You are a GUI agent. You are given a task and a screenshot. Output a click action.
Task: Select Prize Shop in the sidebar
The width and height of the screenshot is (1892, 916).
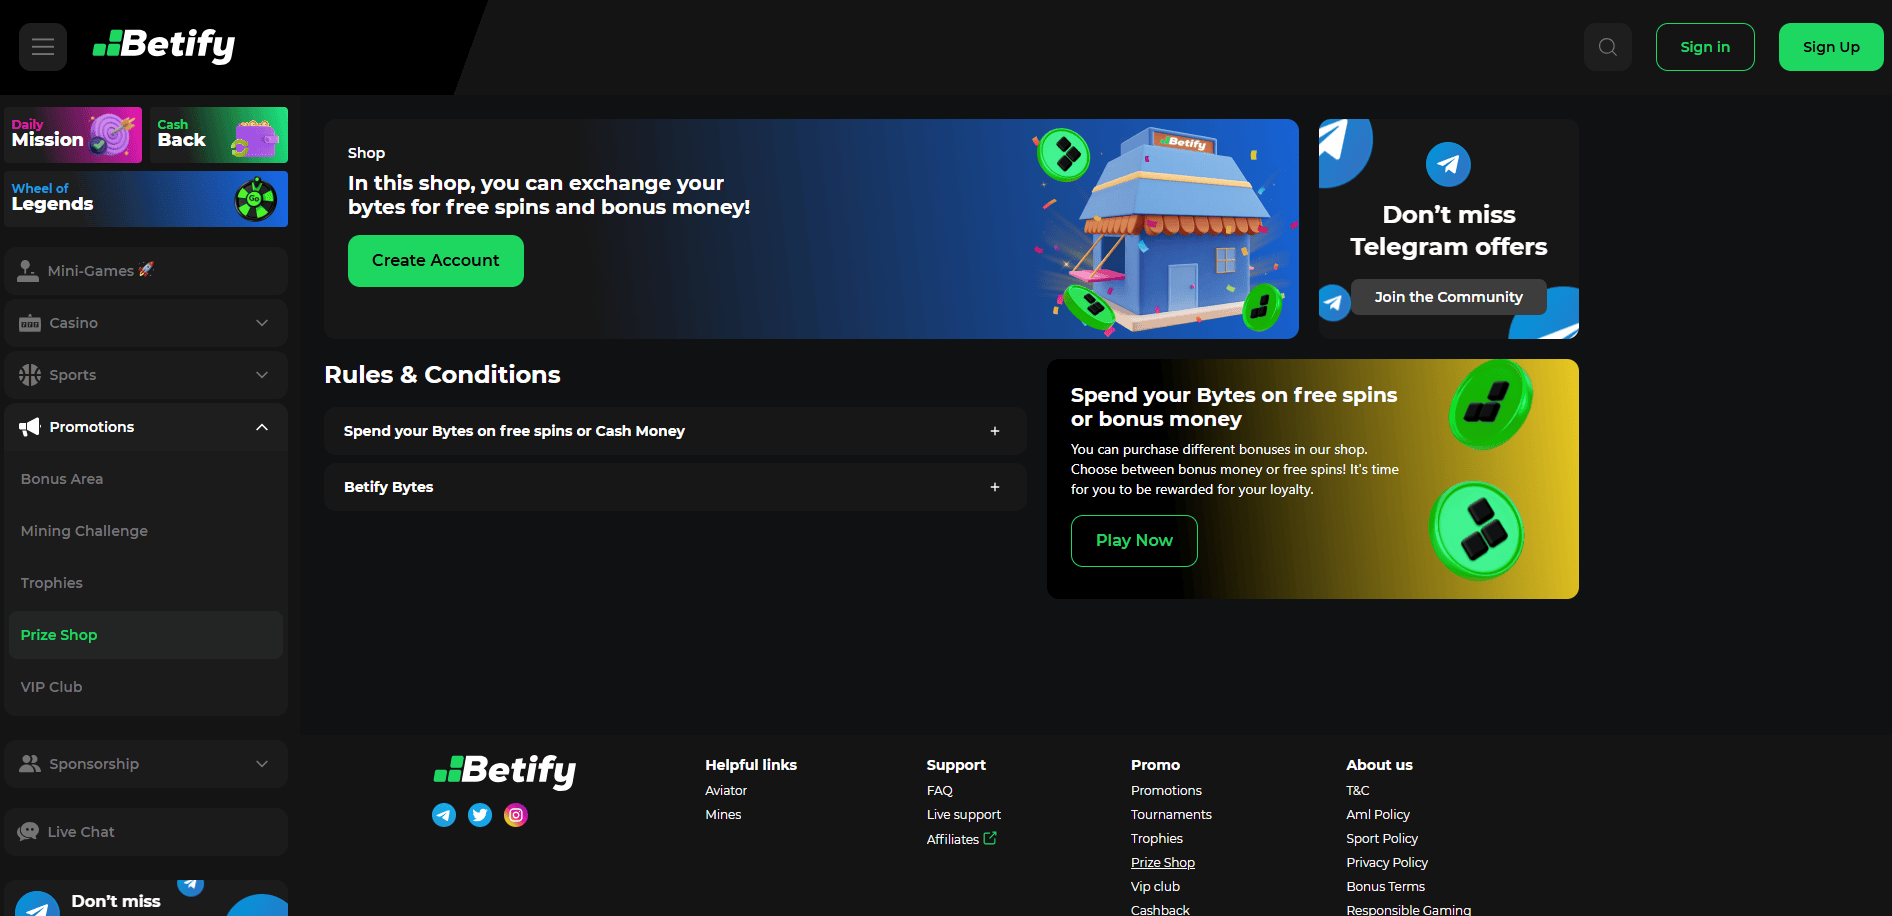(58, 634)
